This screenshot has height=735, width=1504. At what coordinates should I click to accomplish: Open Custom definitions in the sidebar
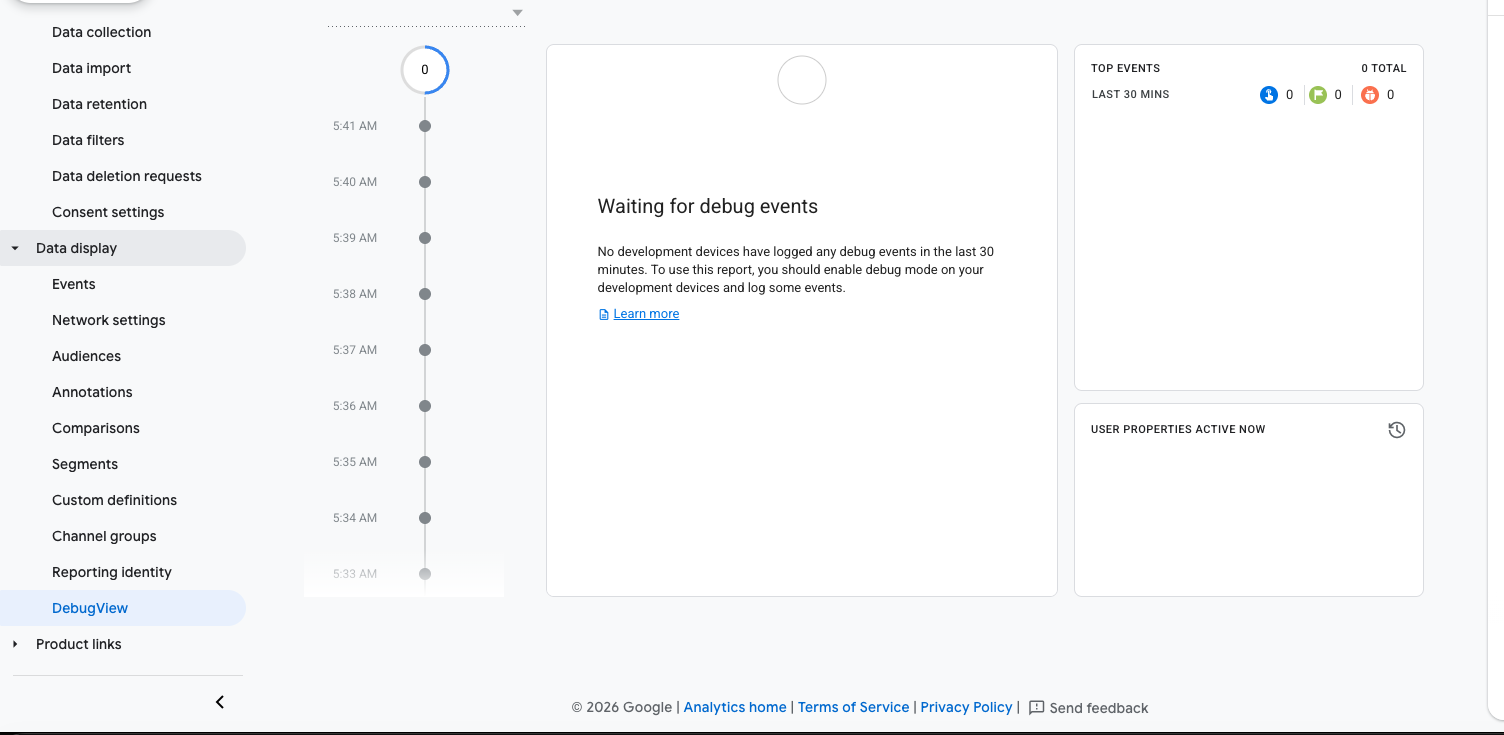(114, 500)
